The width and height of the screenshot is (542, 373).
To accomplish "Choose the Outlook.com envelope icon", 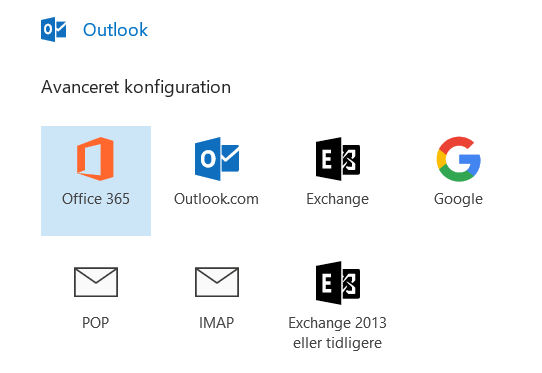I will pos(217,159).
